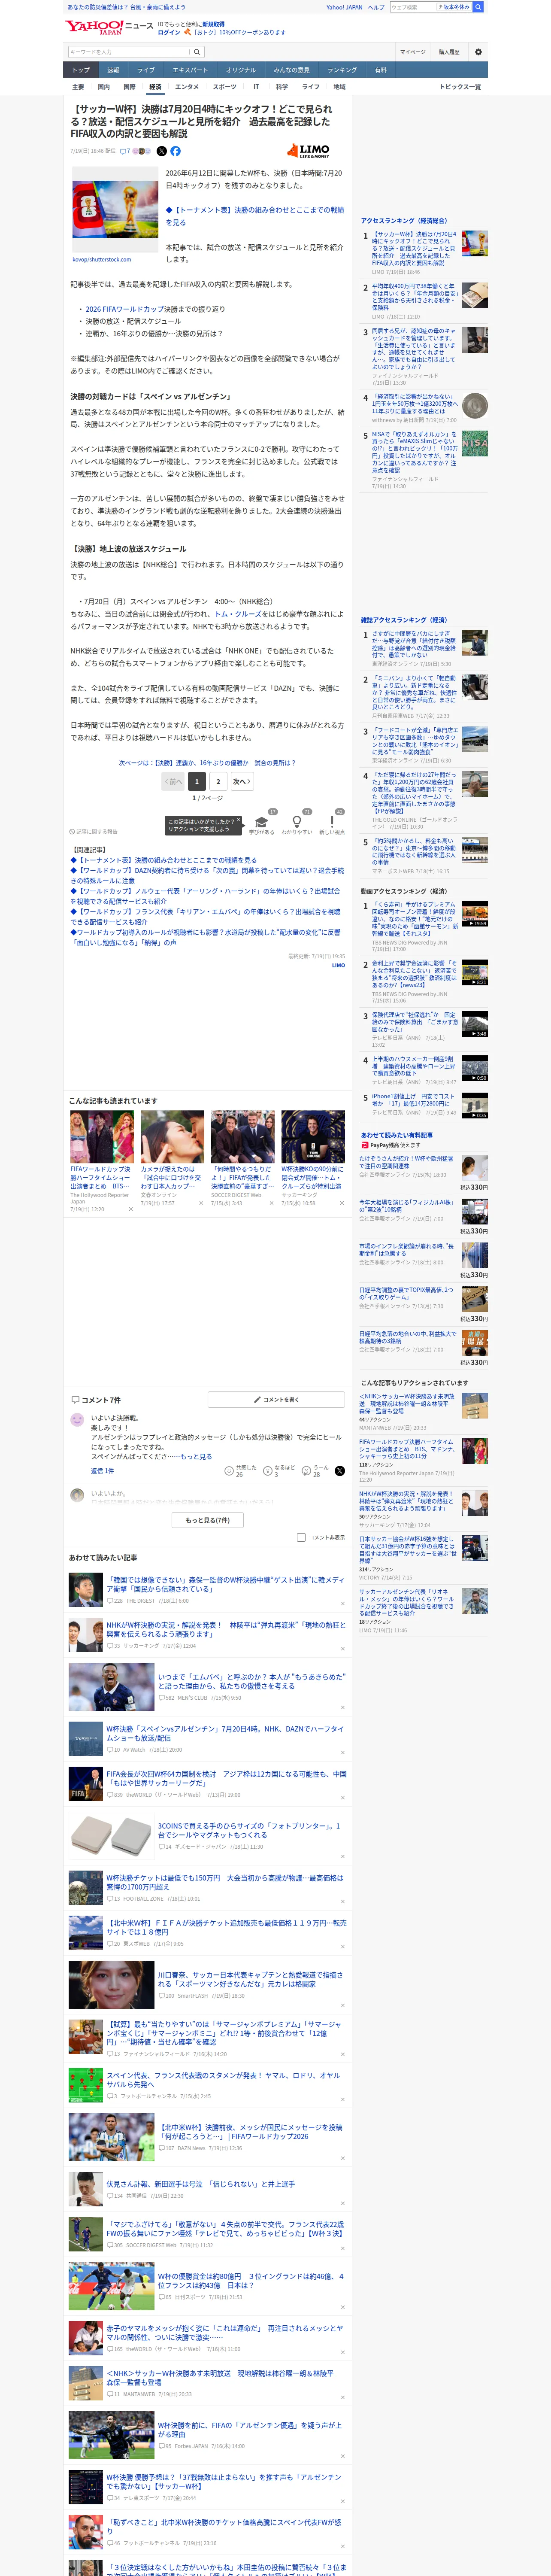Share first comment via X icon
The width and height of the screenshot is (551, 2576).
[339, 1471]
